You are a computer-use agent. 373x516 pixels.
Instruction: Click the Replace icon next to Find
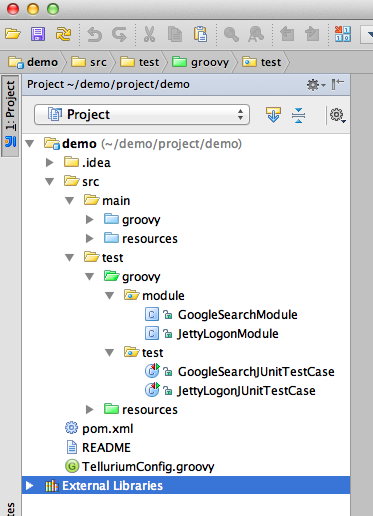click(256, 34)
